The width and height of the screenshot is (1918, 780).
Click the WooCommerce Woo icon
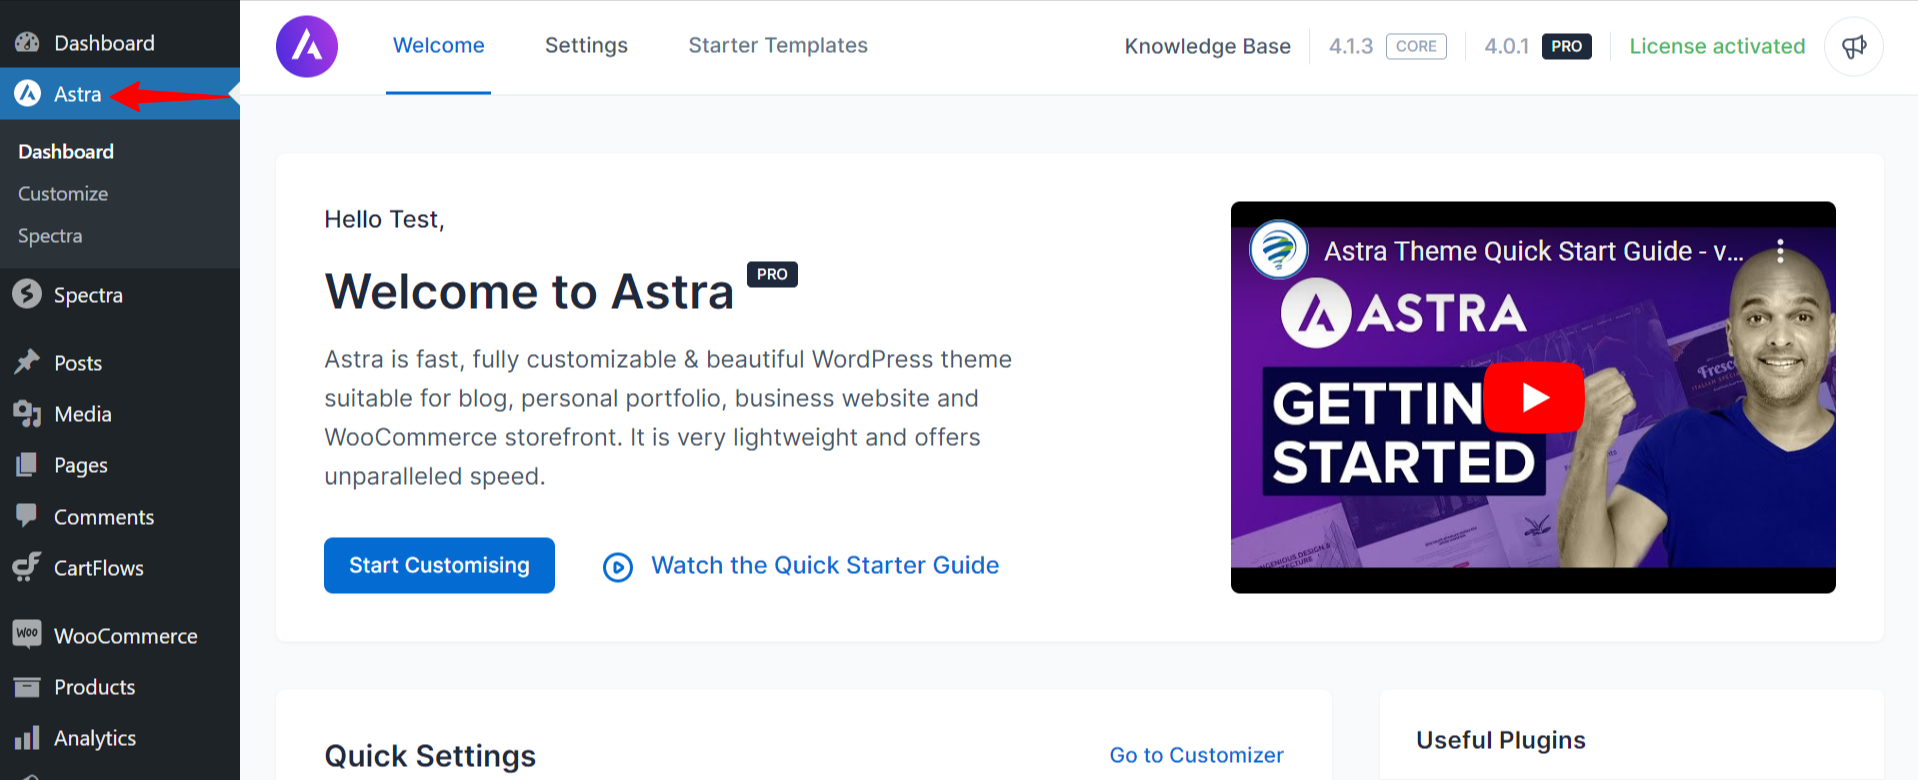[x=27, y=634]
